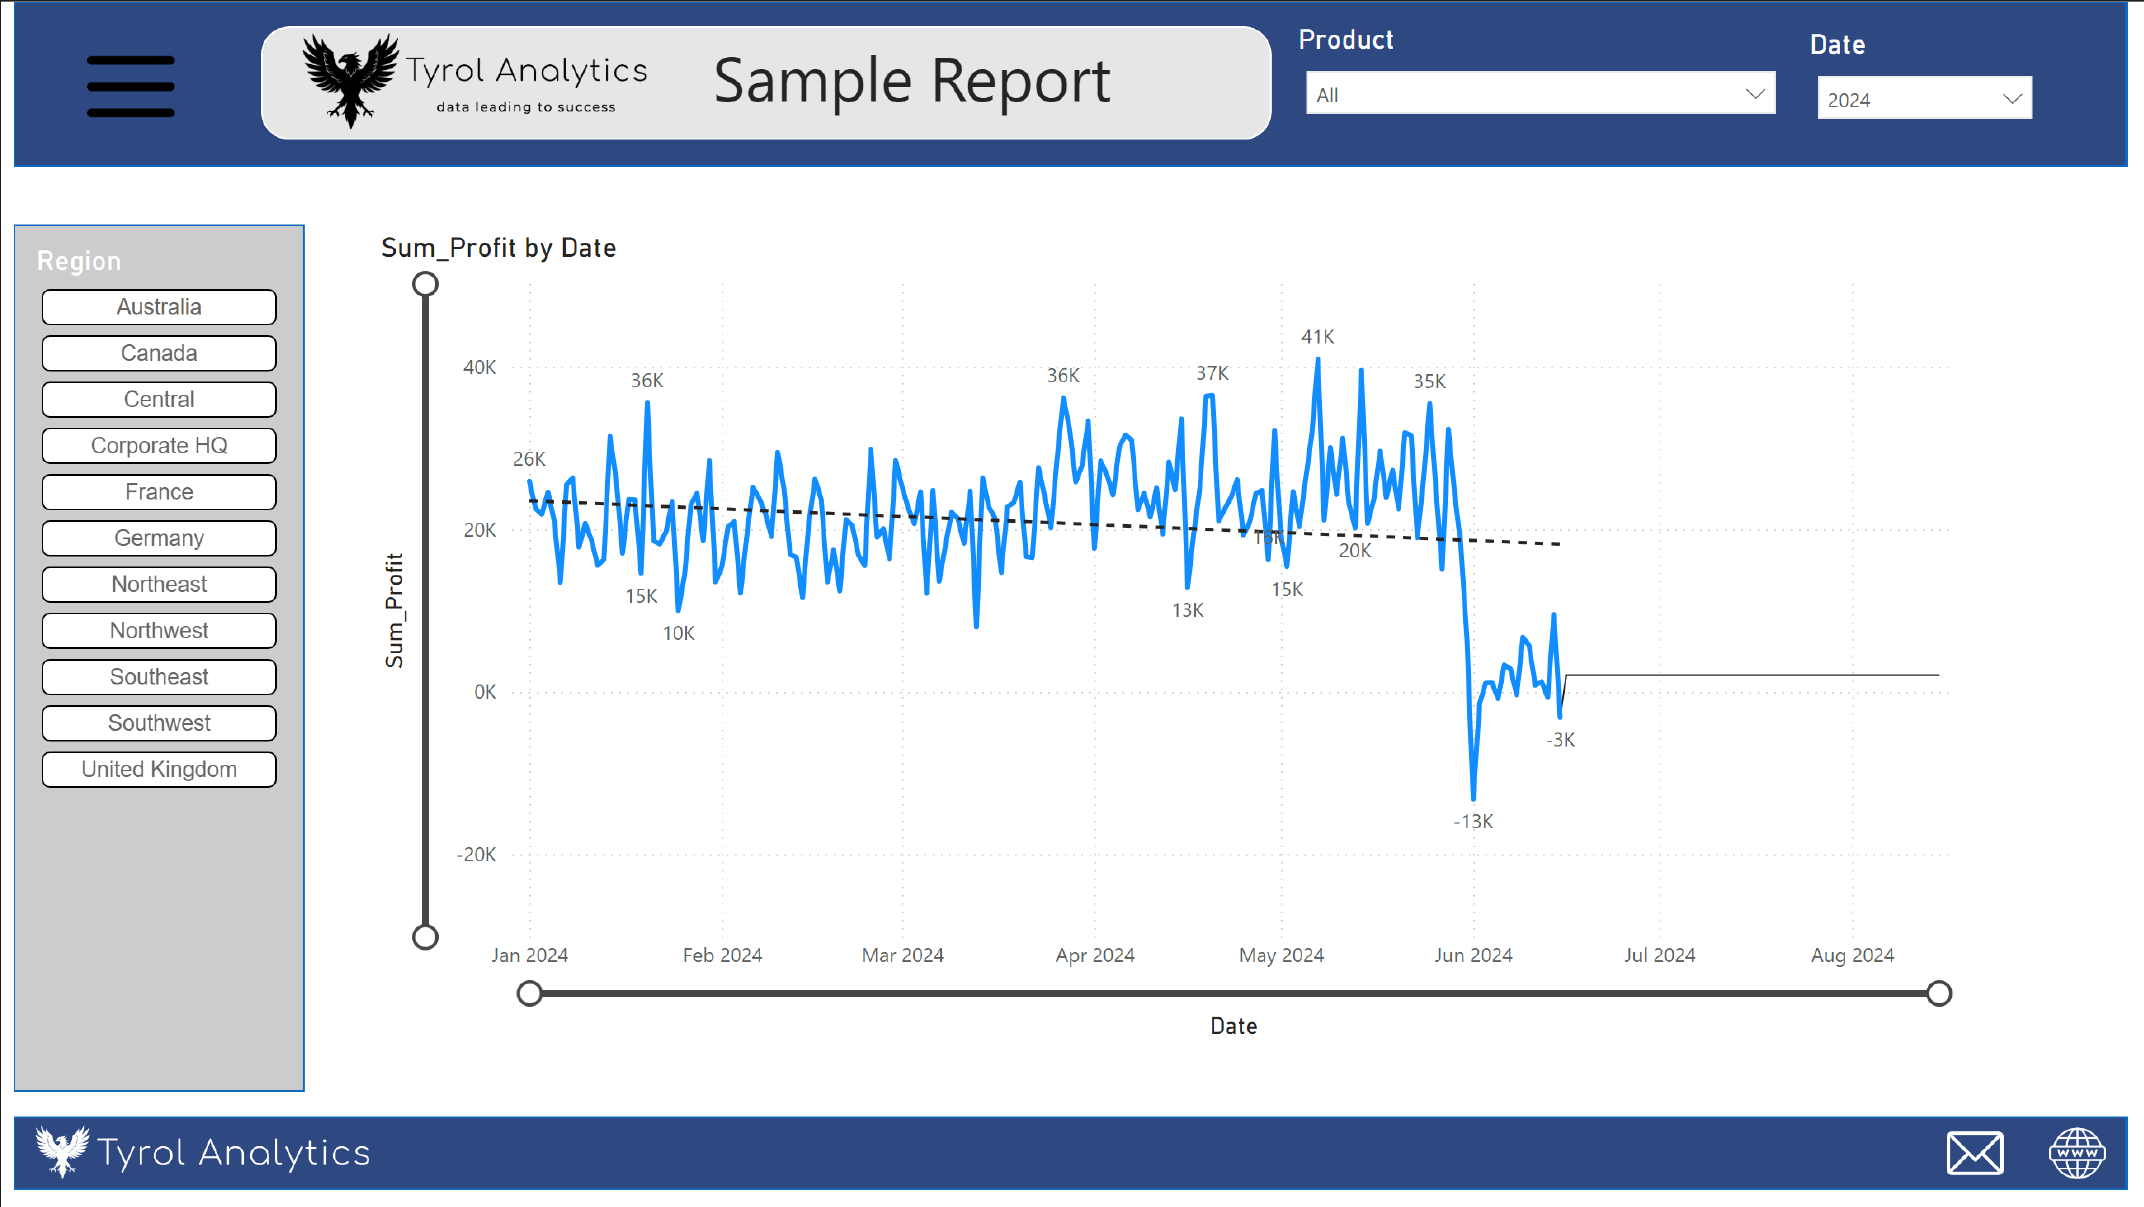Click the envelope email icon in footer

point(1974,1153)
